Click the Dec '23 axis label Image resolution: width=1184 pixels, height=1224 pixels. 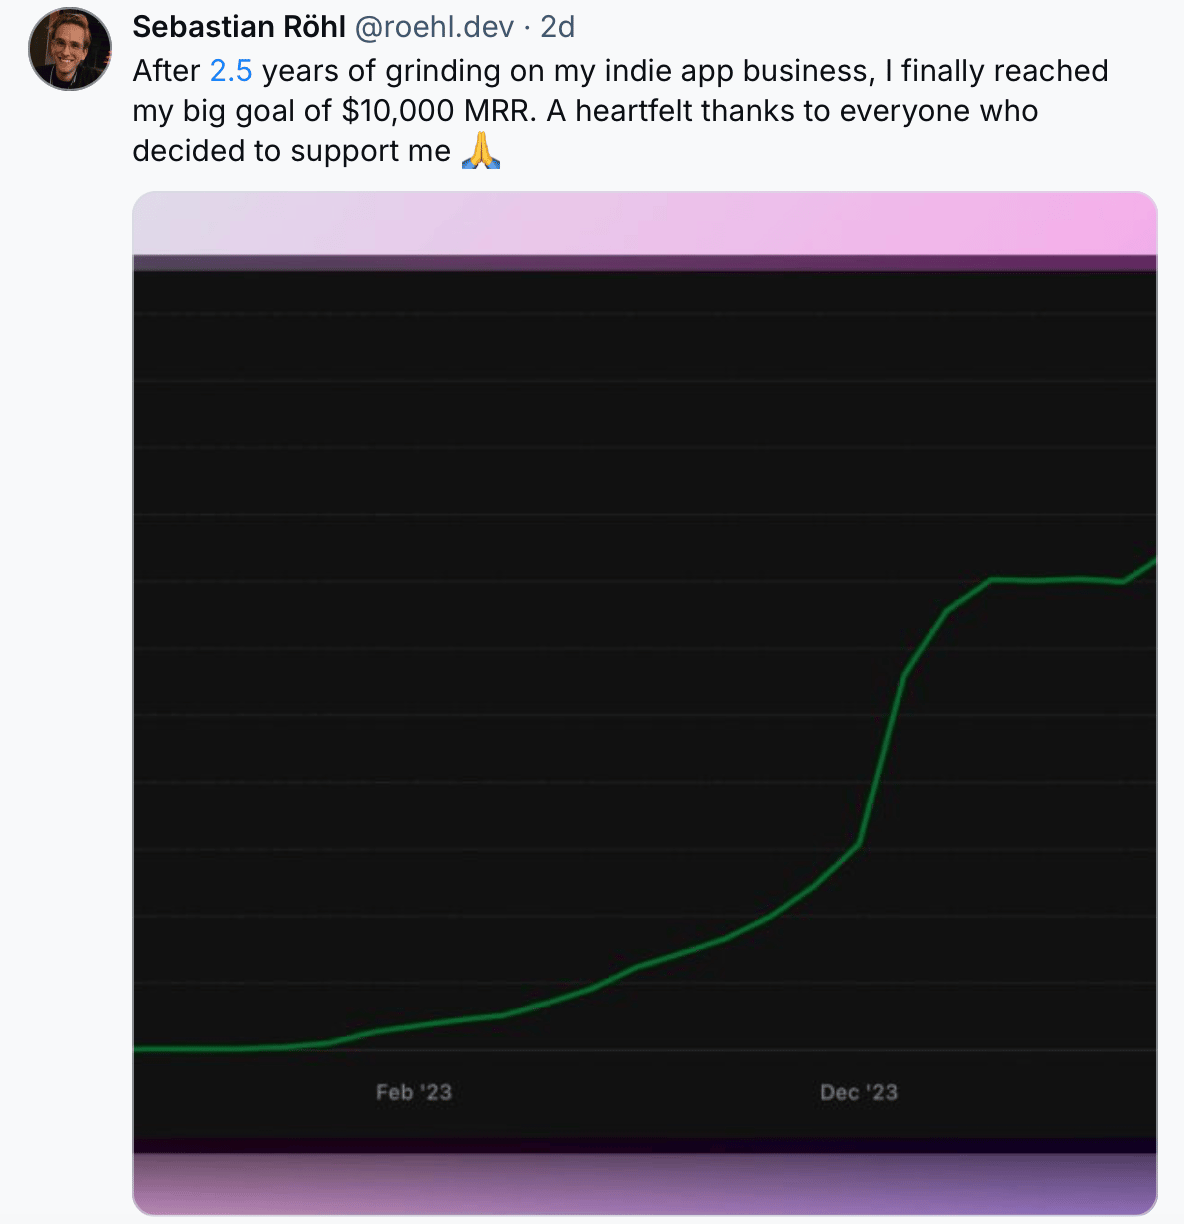[857, 1092]
